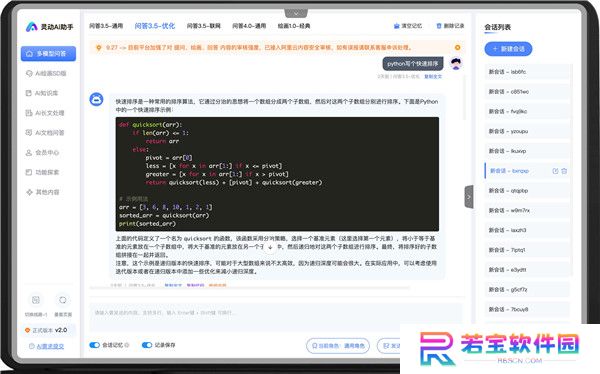Click 清空记忆 clear memory icon button
Screen dimensions: 600x374
(x=408, y=26)
